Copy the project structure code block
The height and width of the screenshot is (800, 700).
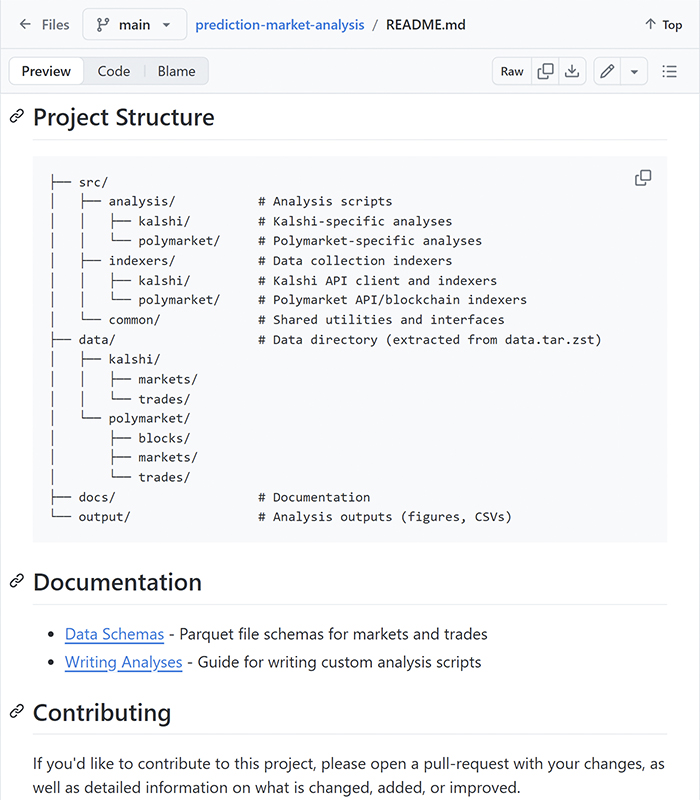pyautogui.click(x=643, y=178)
